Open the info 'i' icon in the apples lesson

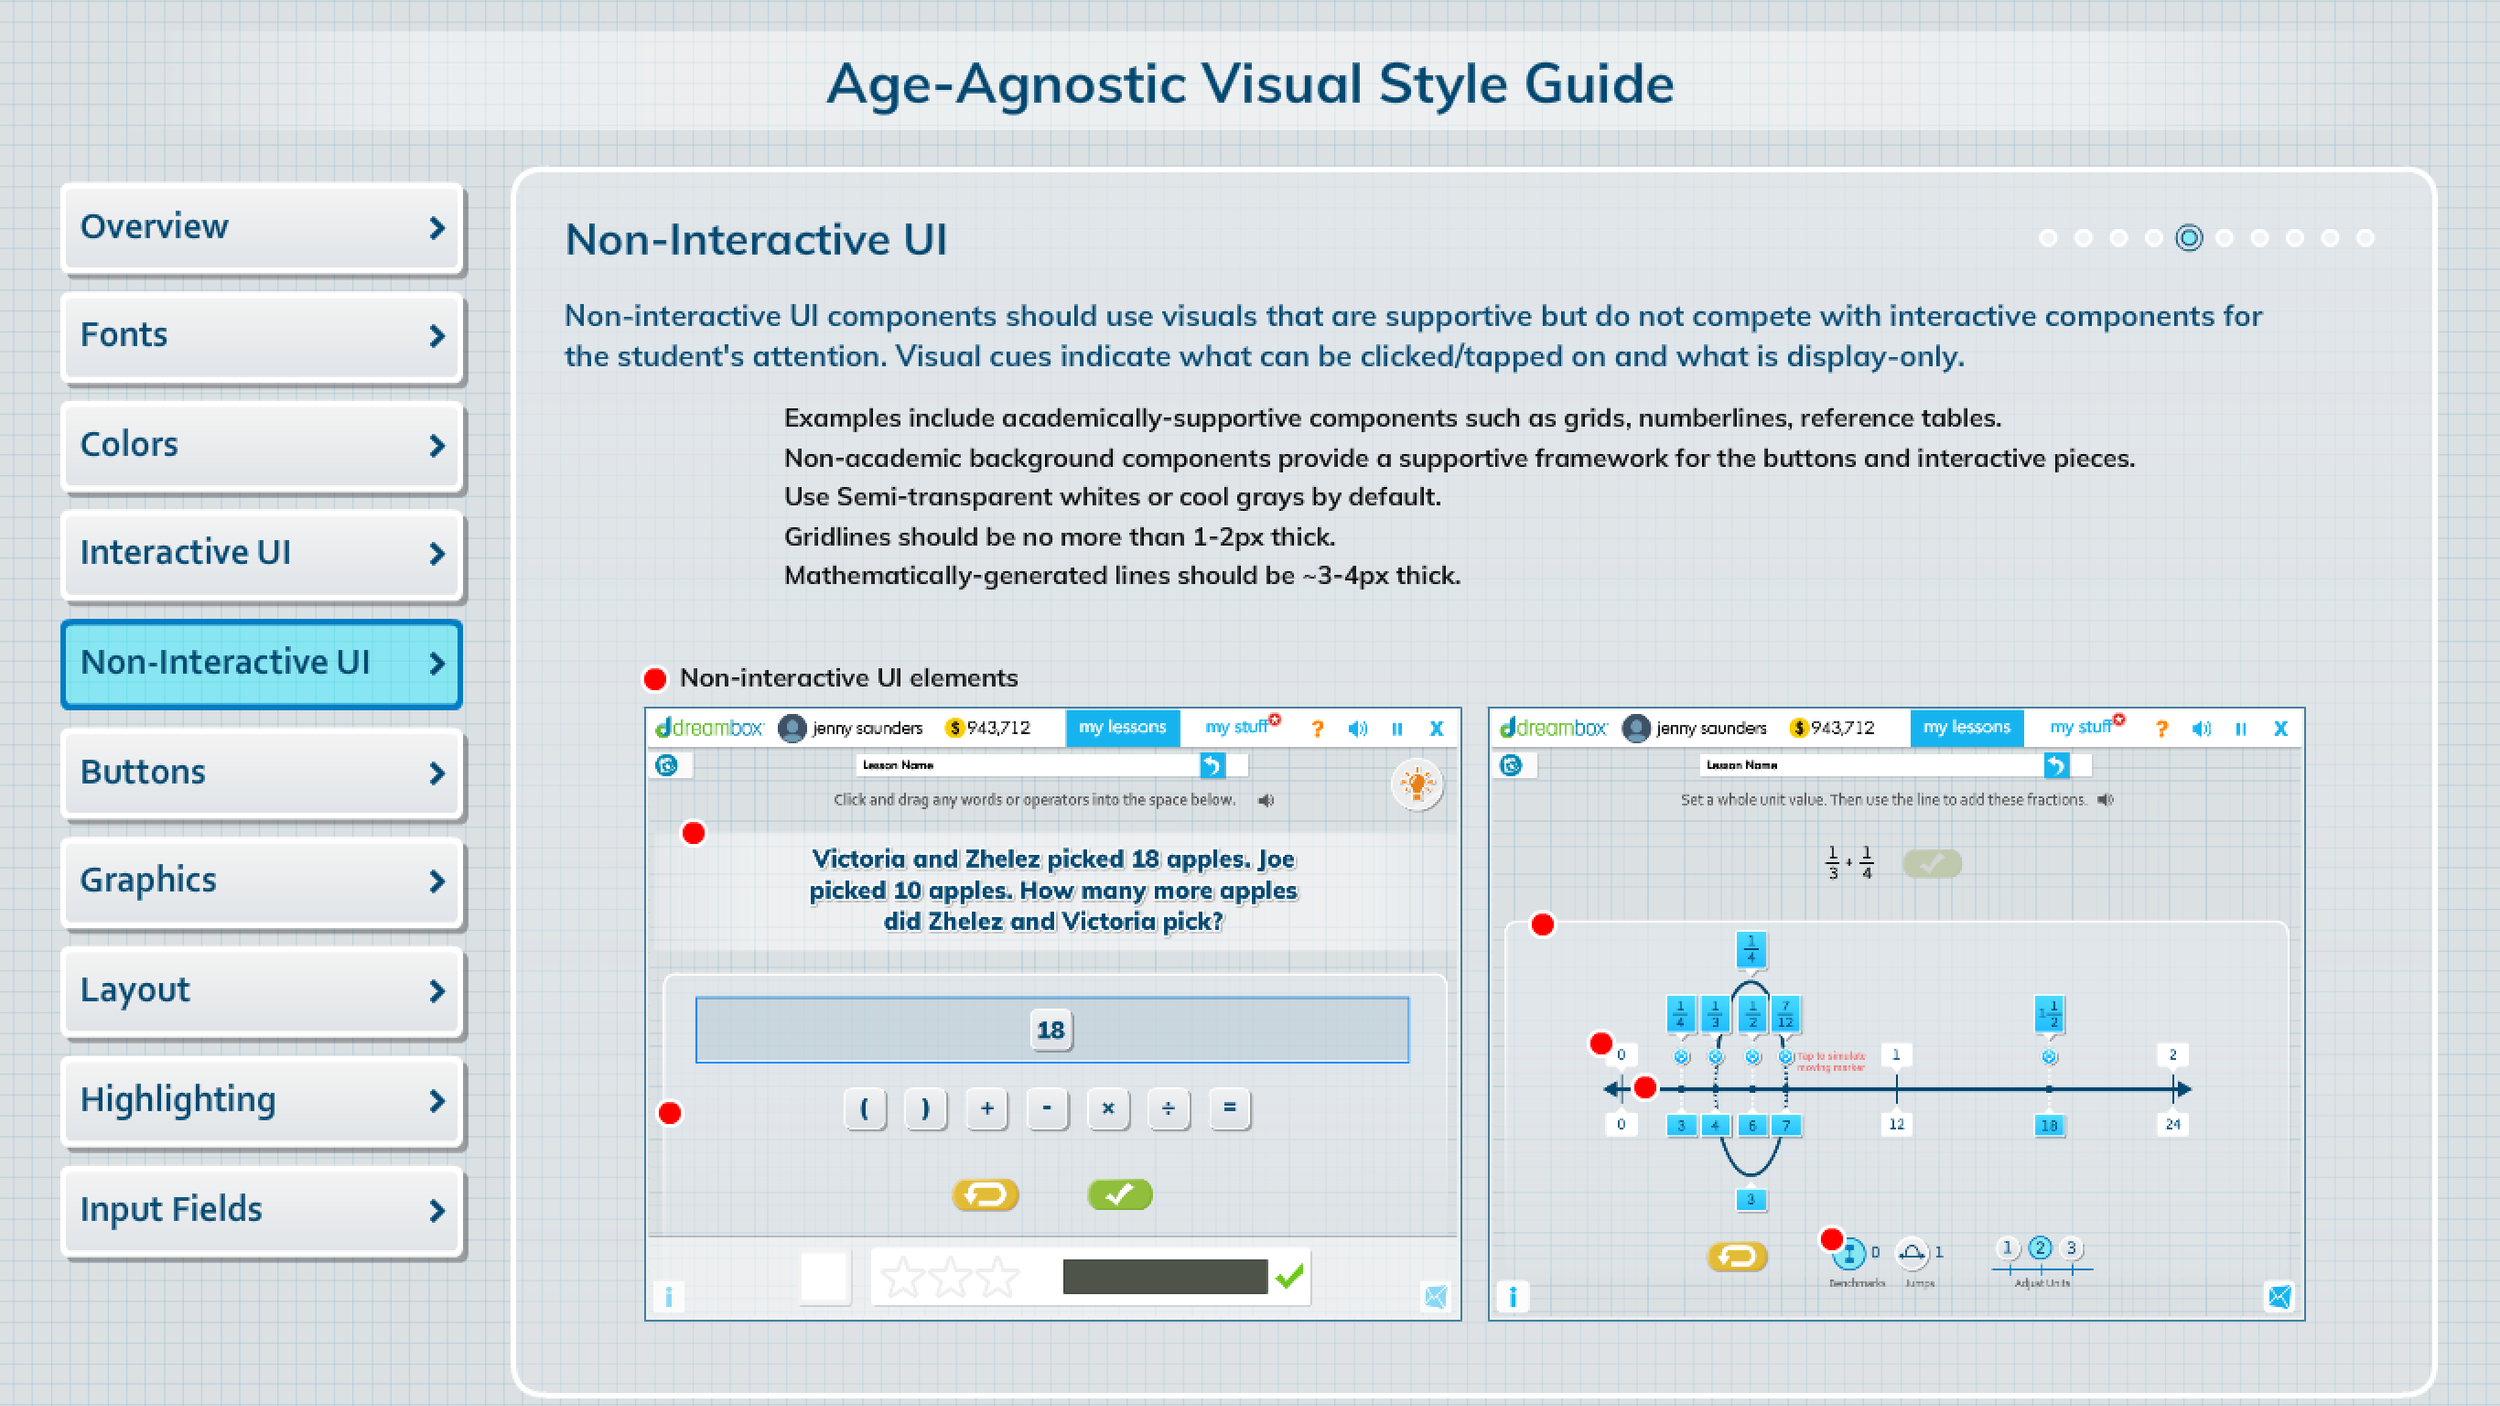[x=669, y=1297]
